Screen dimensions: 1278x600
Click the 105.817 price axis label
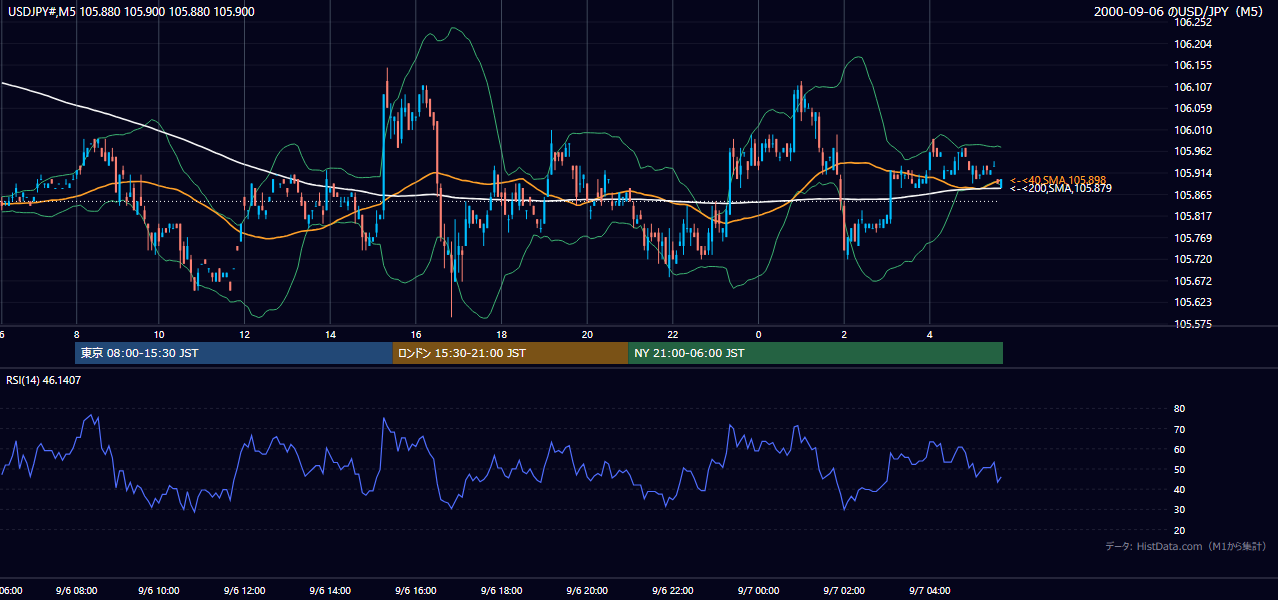(x=1193, y=216)
